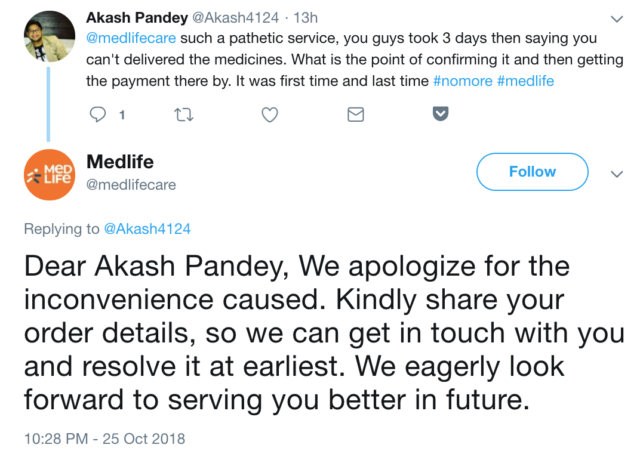Viewport: 640px width, 457px height.
Task: Open Akash Pandey's profile via display name
Action: pos(141,17)
